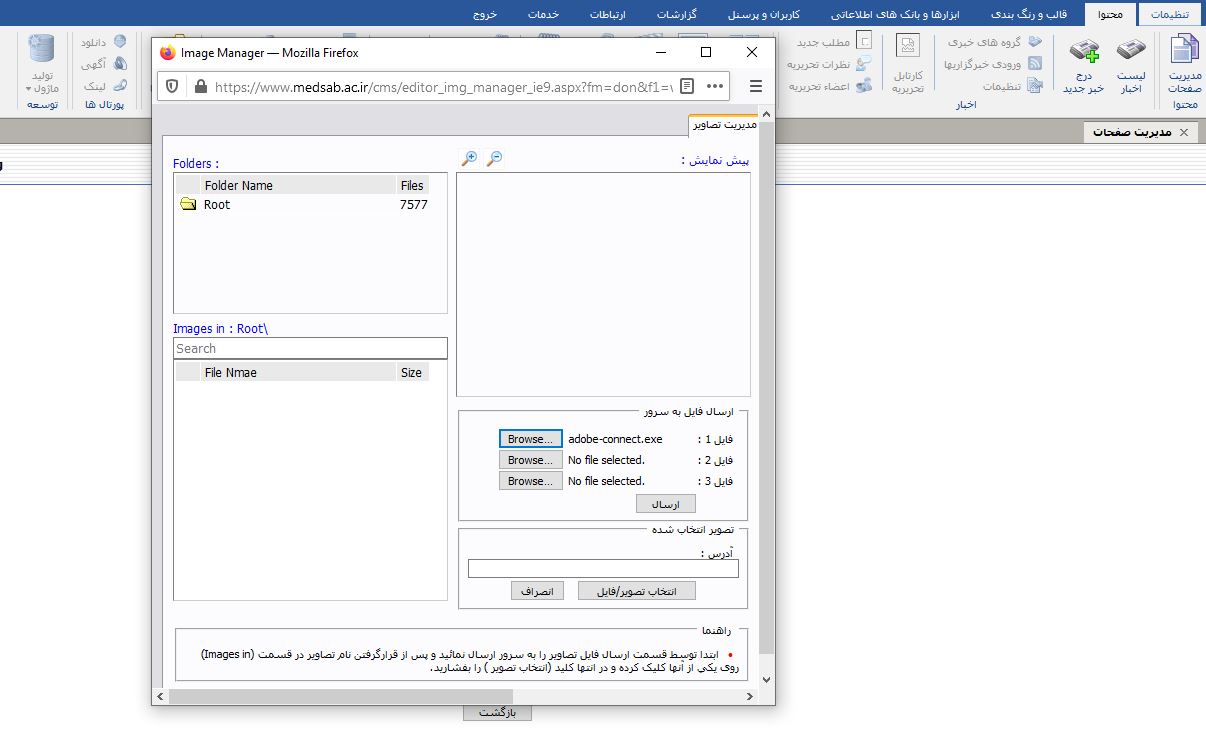Click the Search images input field
The width and height of the screenshot is (1206, 731).
310,349
